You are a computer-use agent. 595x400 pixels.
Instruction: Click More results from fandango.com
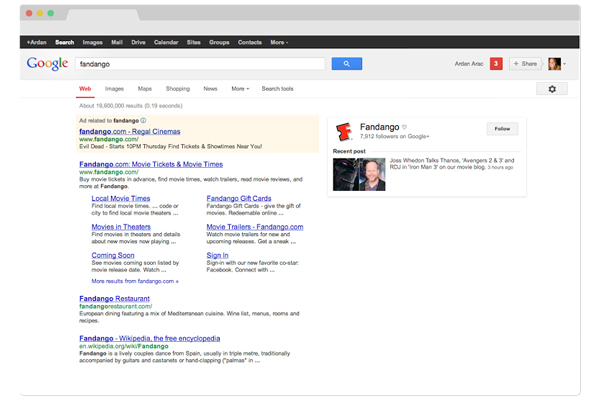135,281
